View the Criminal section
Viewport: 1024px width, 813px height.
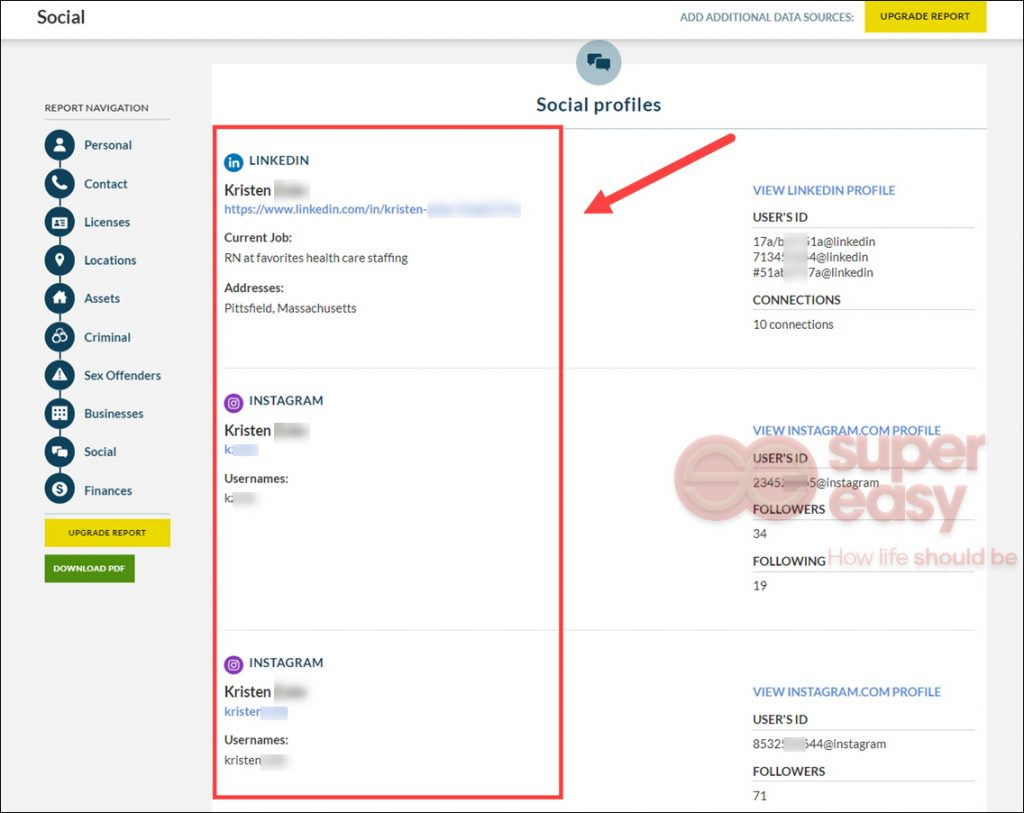[x=107, y=337]
